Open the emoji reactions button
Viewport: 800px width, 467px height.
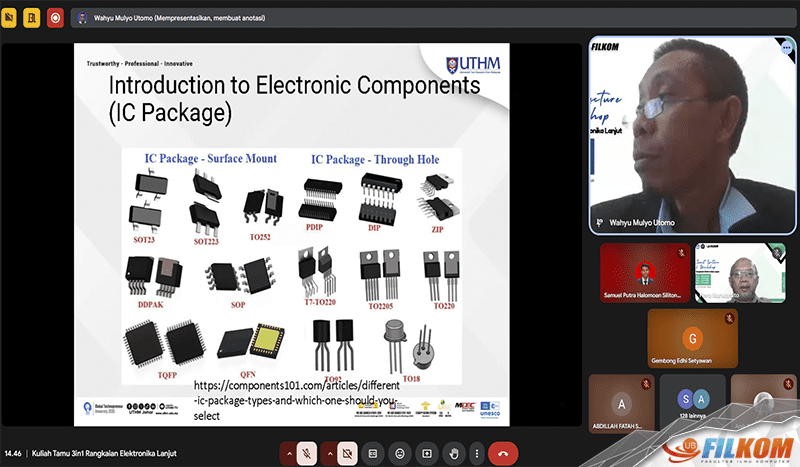(x=400, y=453)
